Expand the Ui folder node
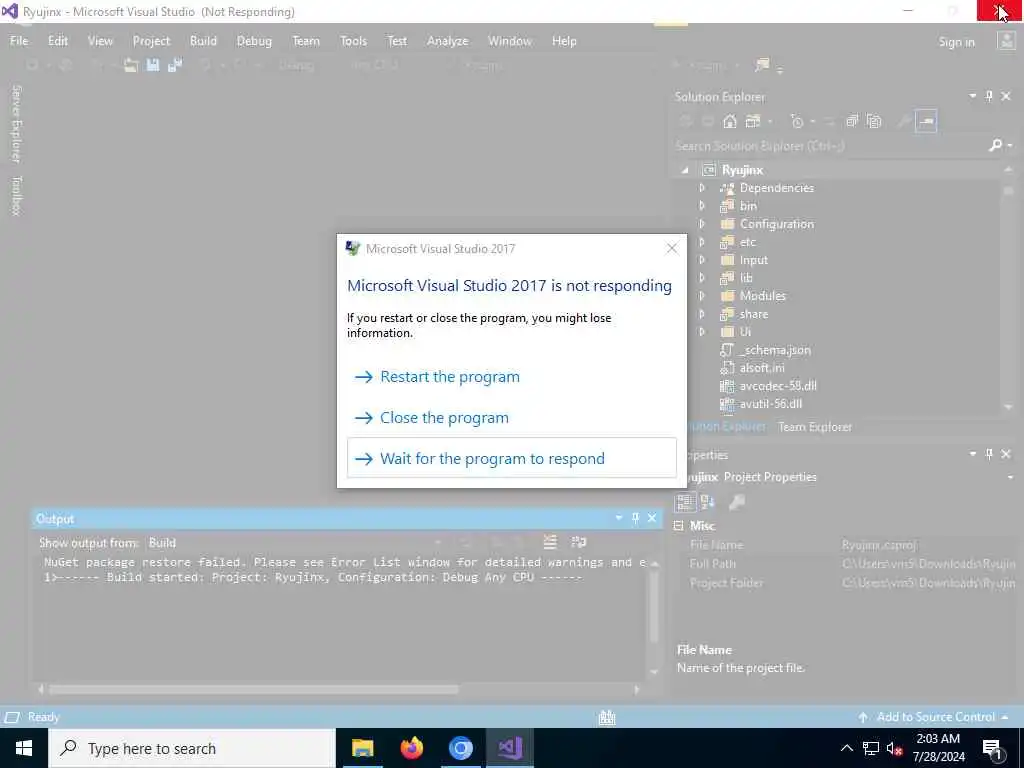The image size is (1024, 768). (702, 332)
